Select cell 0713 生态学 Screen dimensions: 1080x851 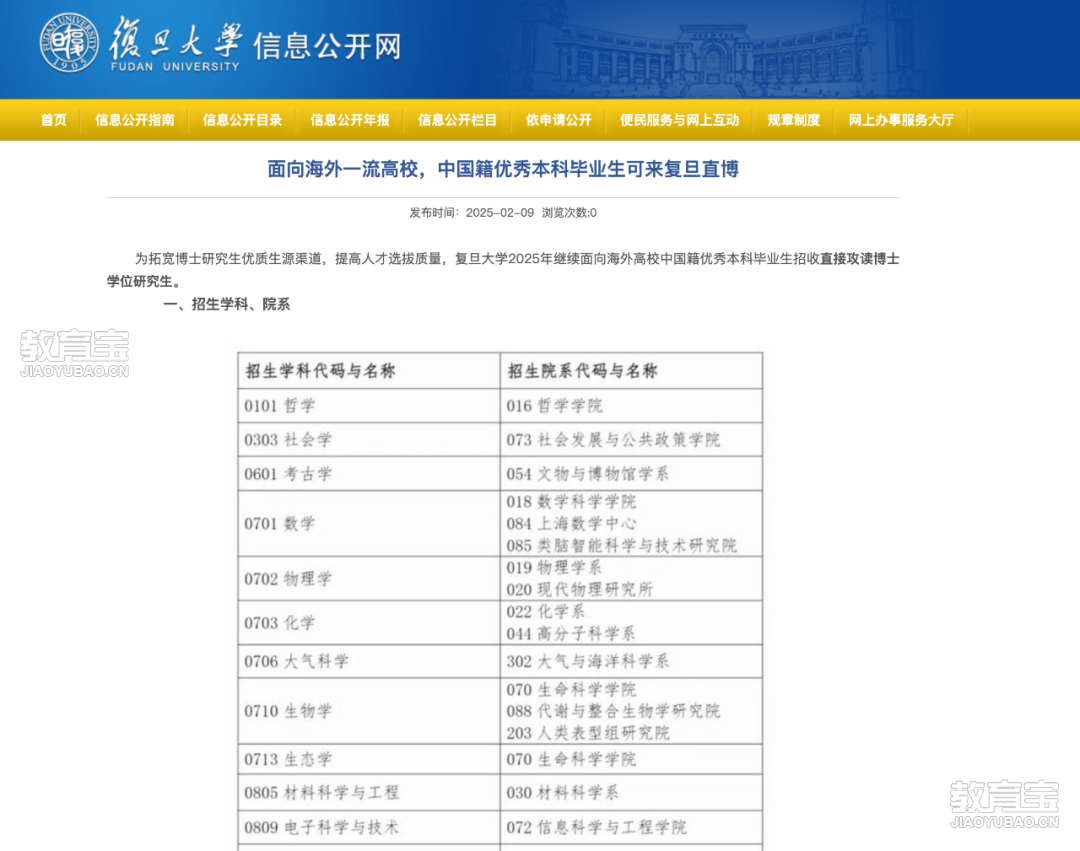pos(368,759)
